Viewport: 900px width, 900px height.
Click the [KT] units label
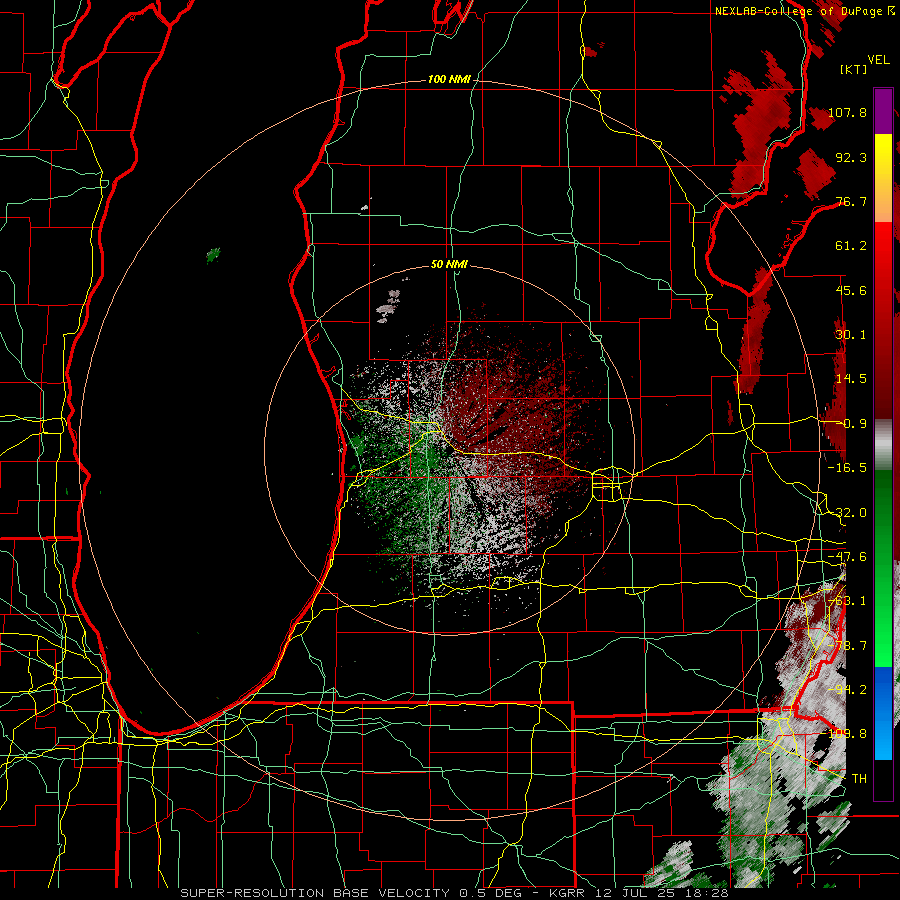coord(853,69)
